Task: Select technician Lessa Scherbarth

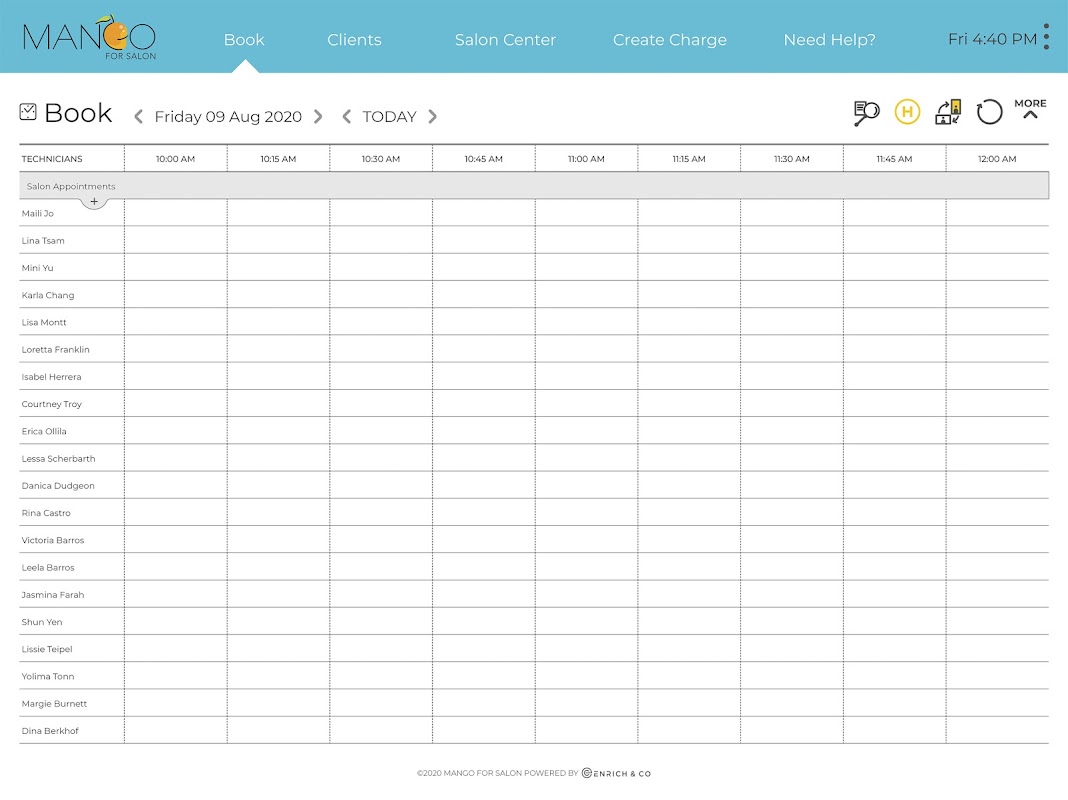Action: (x=58, y=458)
